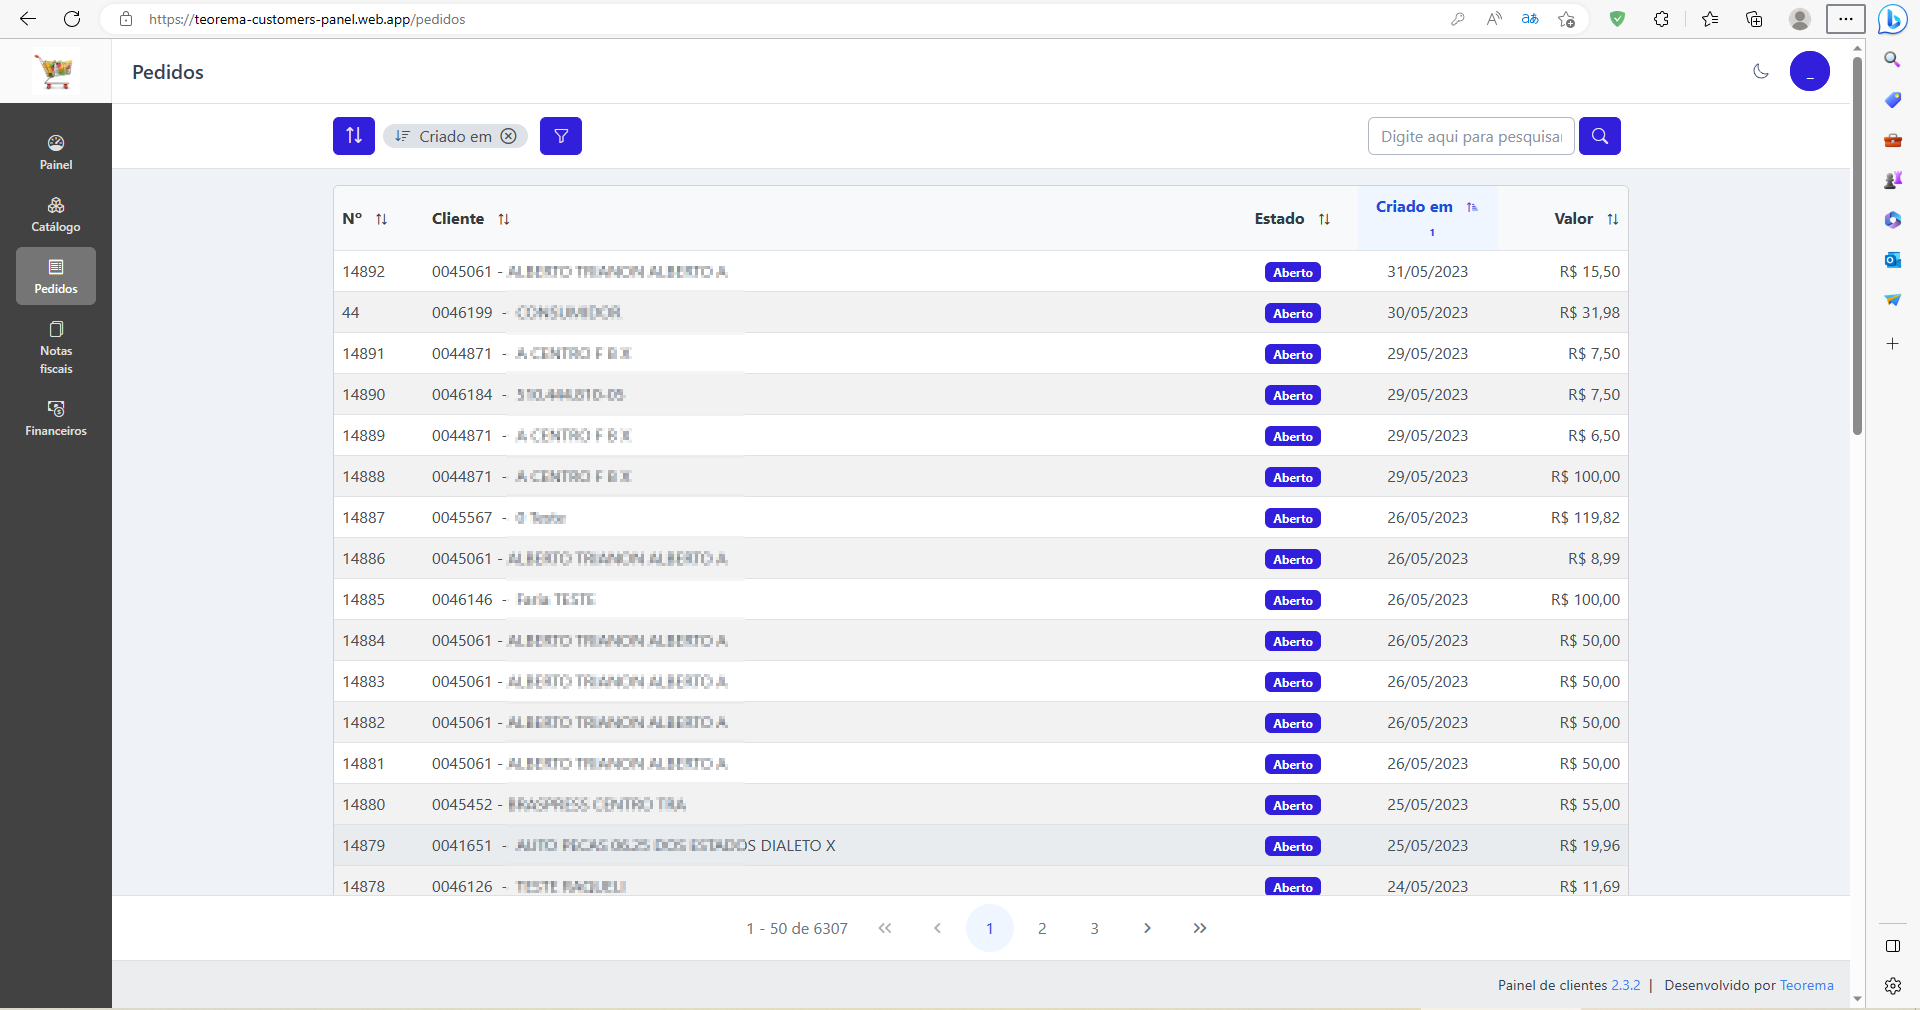
Task: Toggle sorting on the Nº column
Action: coord(381,219)
